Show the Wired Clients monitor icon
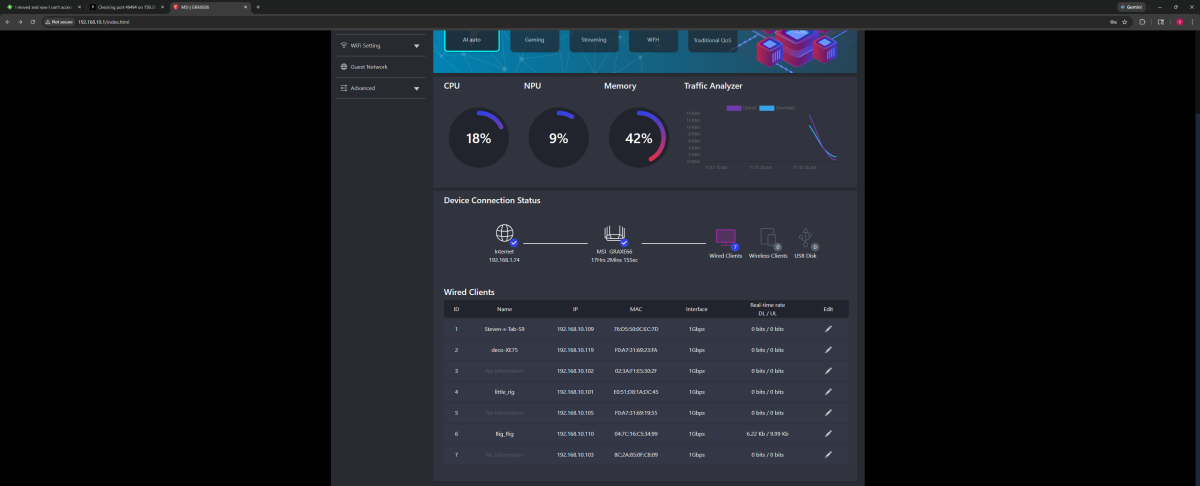The height and width of the screenshot is (486, 1200). point(725,238)
